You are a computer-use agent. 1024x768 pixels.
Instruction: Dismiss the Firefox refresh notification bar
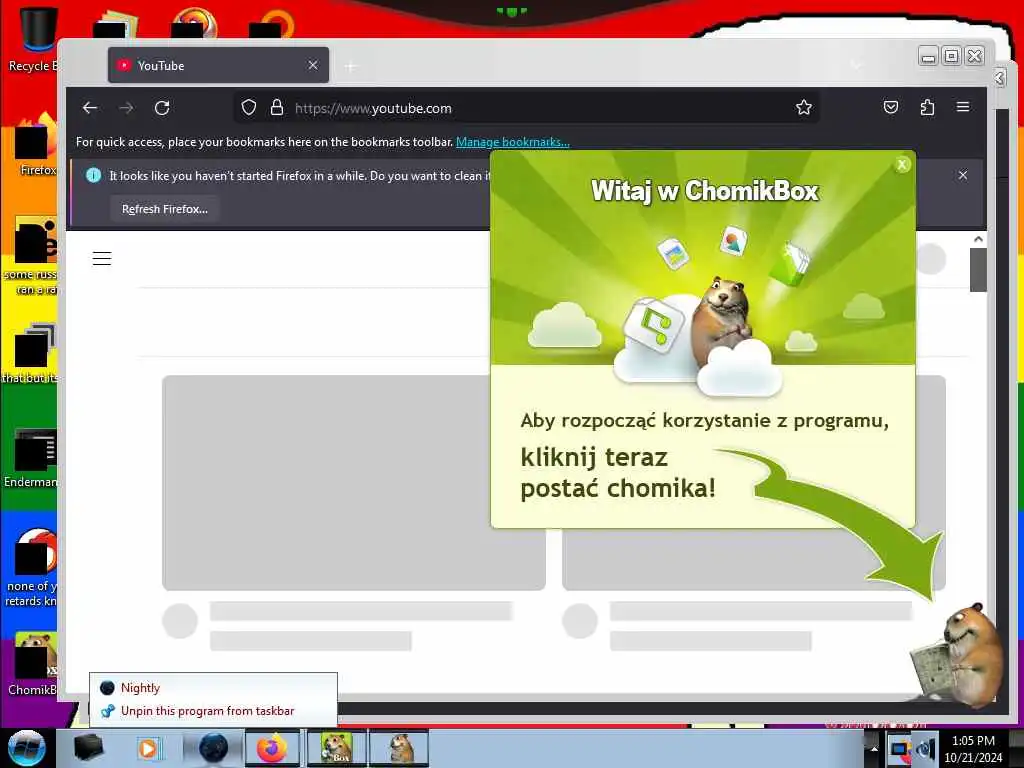[963, 175]
